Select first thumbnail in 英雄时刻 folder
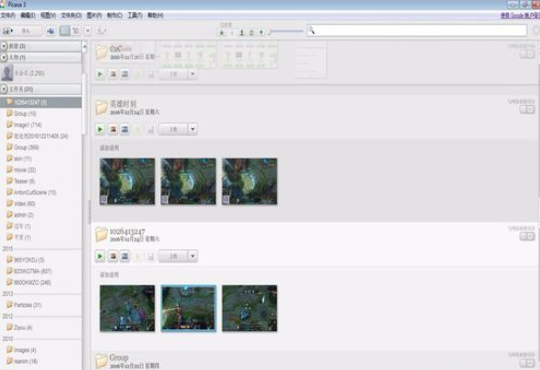Viewport: 540px width, 370px height. pyautogui.click(x=127, y=181)
